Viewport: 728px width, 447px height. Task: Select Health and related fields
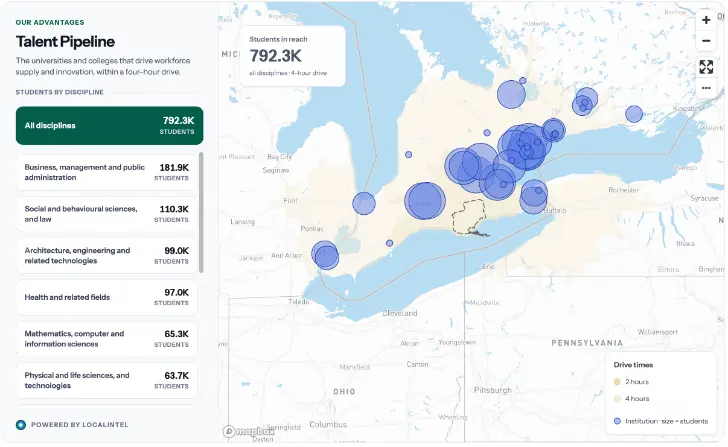coord(107,297)
